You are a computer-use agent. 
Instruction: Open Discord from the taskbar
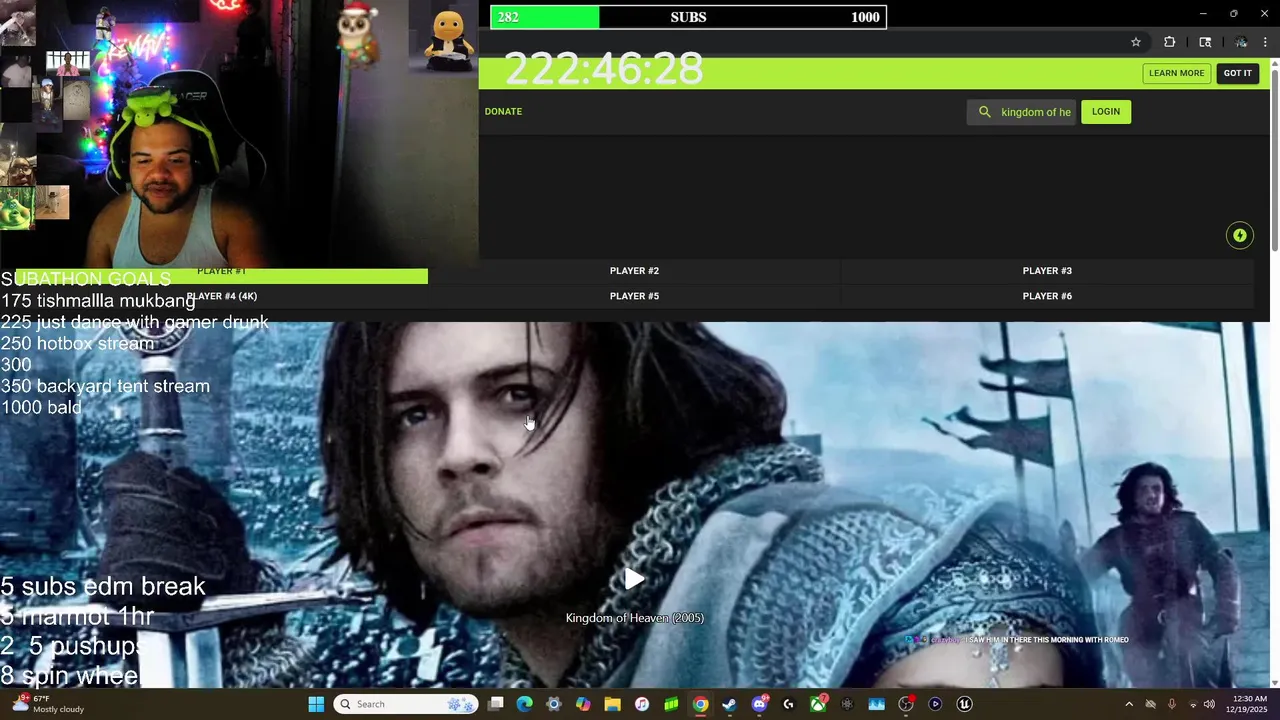click(x=759, y=704)
